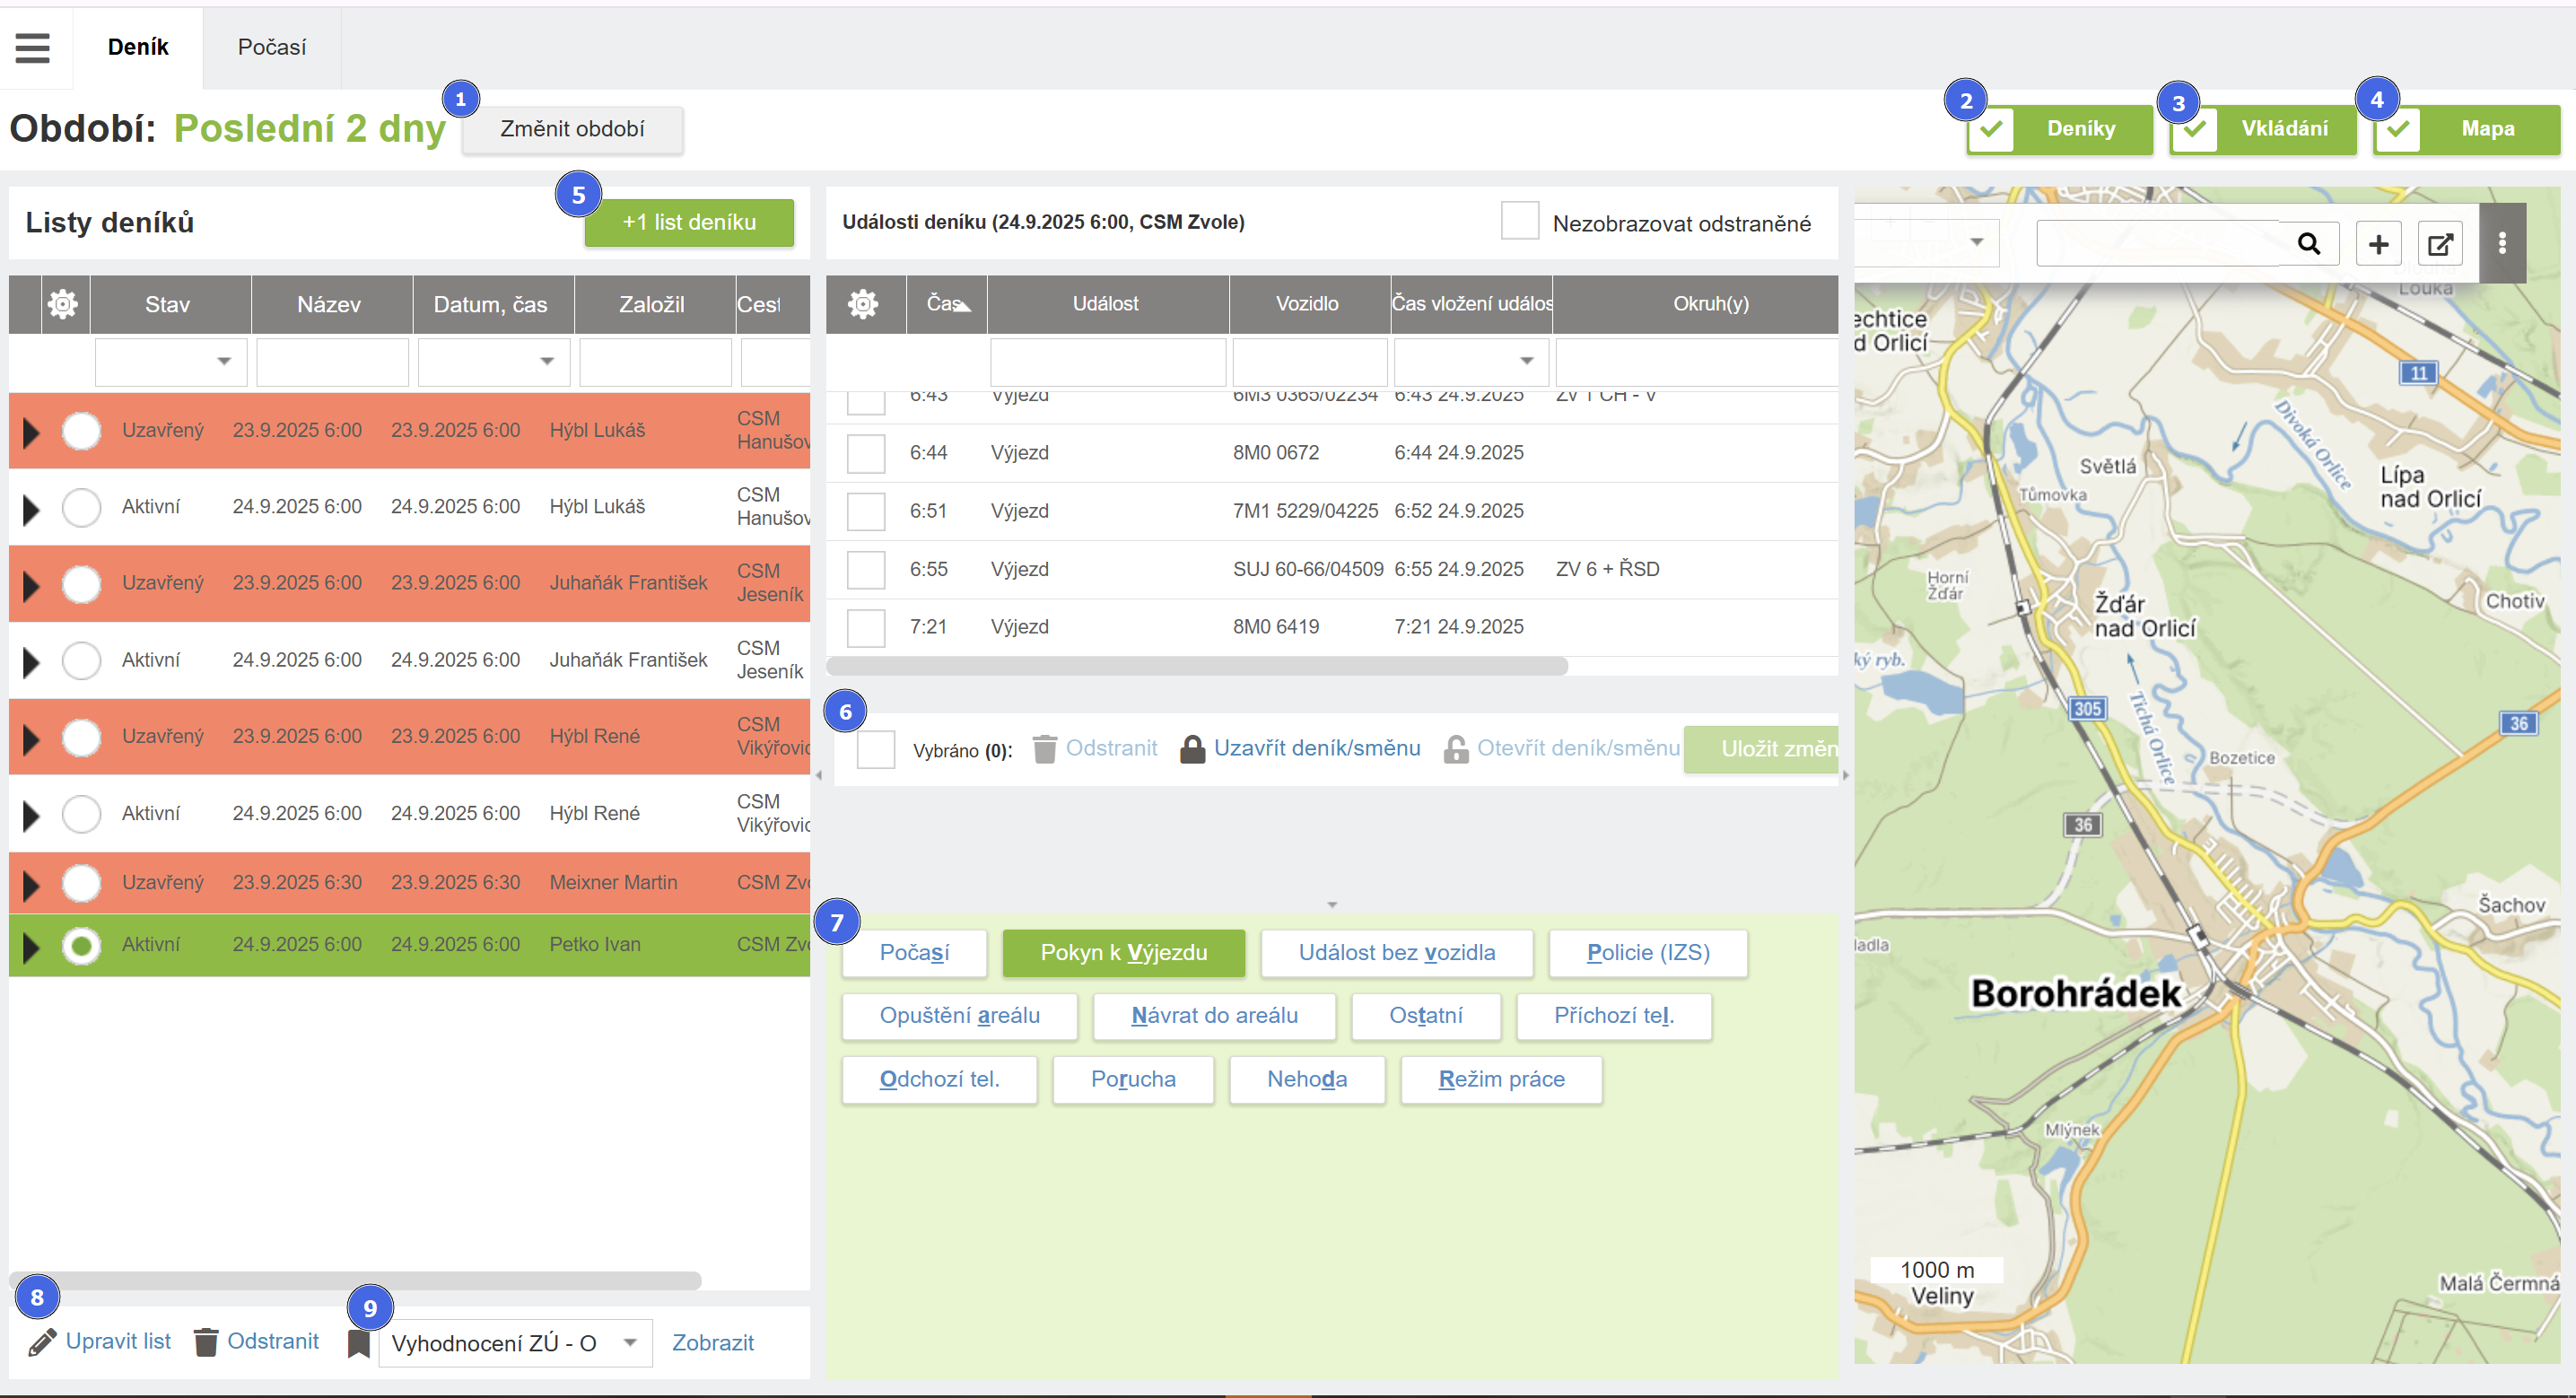Screen dimensions: 2576x1398
Task: Click the plus icon on map toolbar
Action: 2378,244
